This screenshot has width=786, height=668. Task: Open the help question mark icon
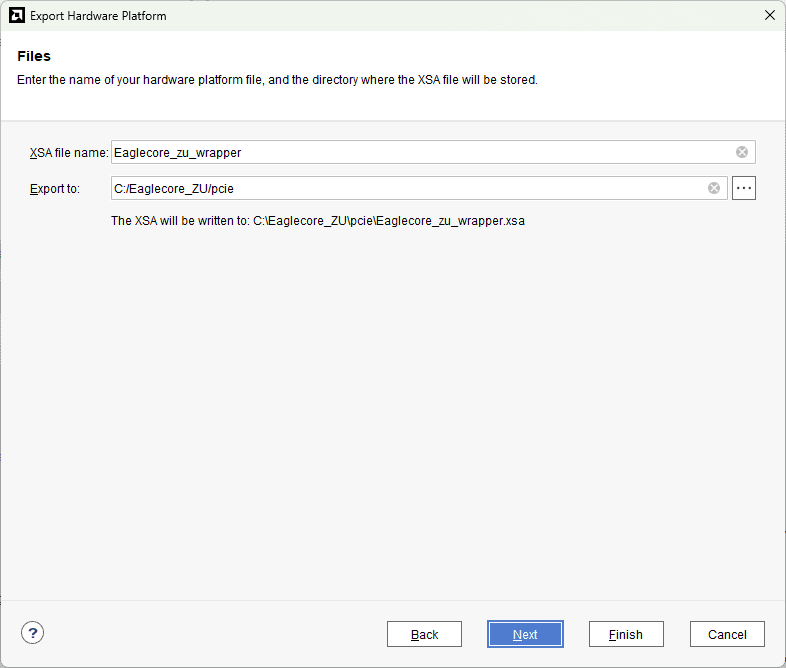point(33,633)
